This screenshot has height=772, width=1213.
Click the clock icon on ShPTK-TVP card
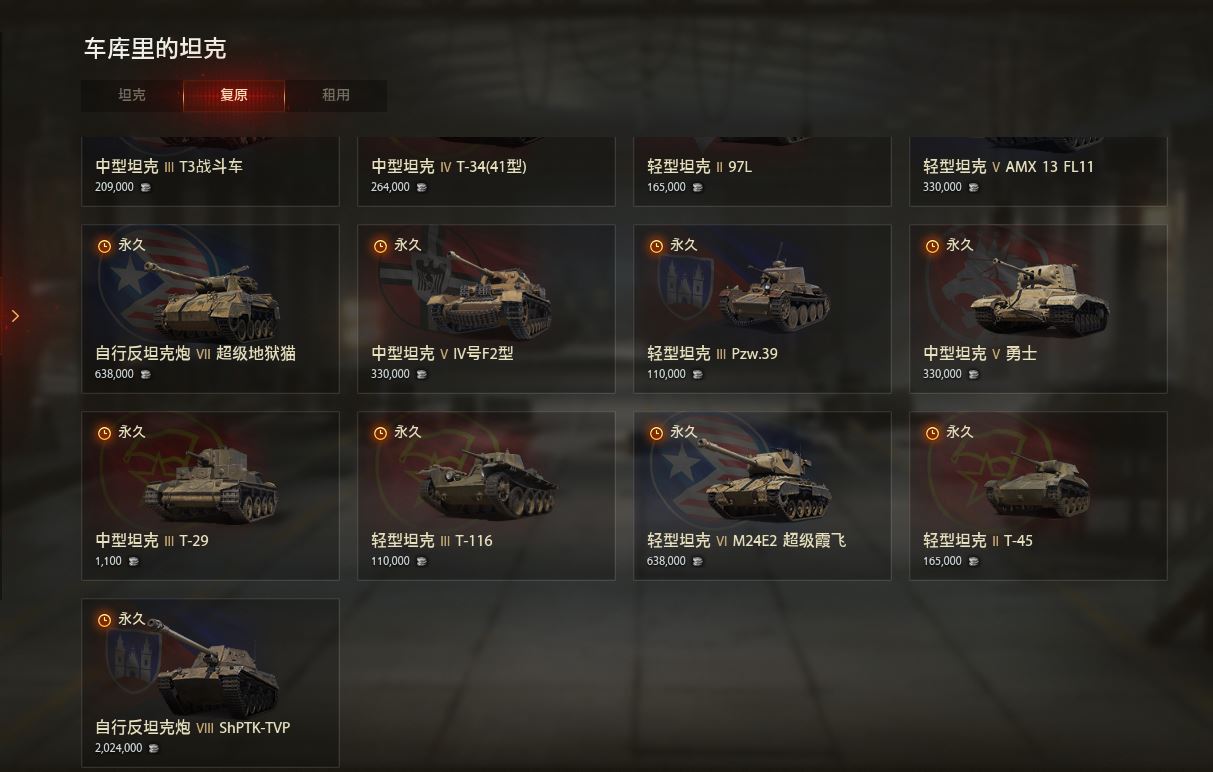(104, 620)
